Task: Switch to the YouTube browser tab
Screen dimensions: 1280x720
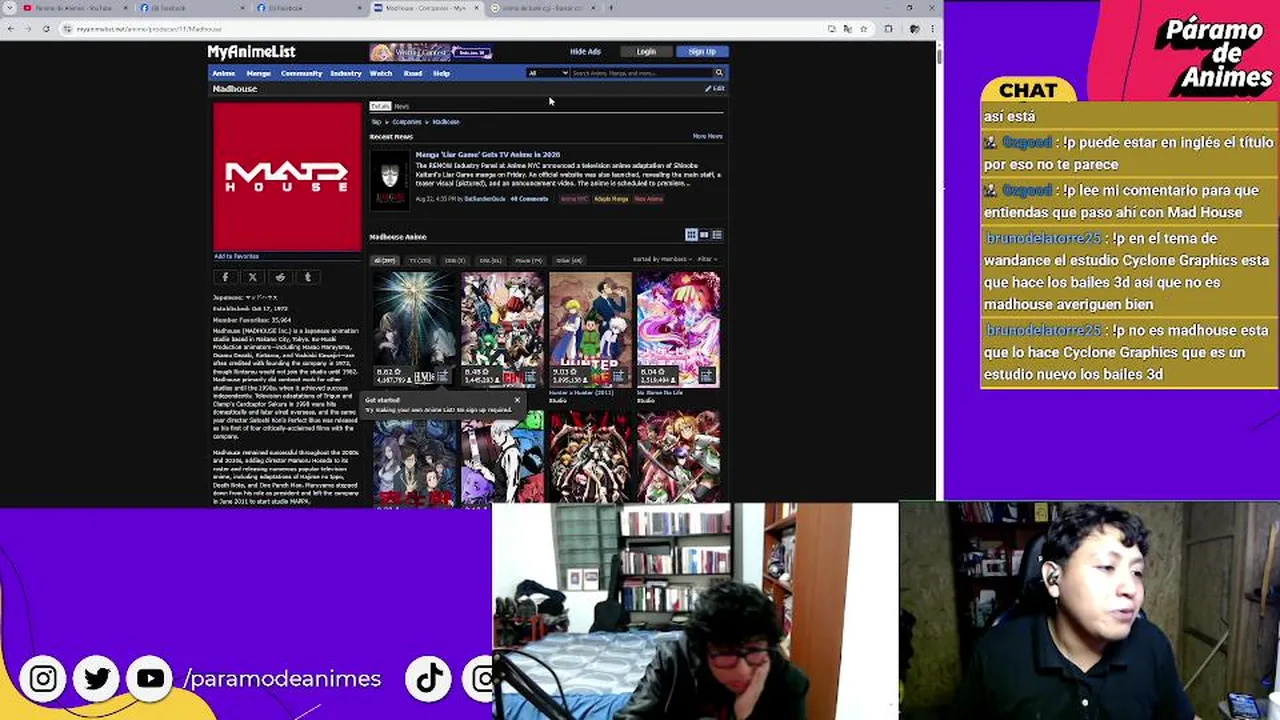Action: click(74, 8)
